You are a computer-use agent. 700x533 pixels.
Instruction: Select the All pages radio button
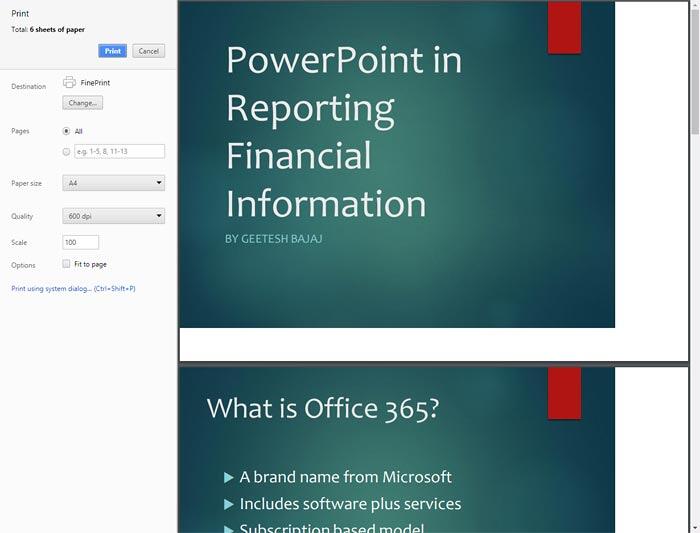point(67,131)
